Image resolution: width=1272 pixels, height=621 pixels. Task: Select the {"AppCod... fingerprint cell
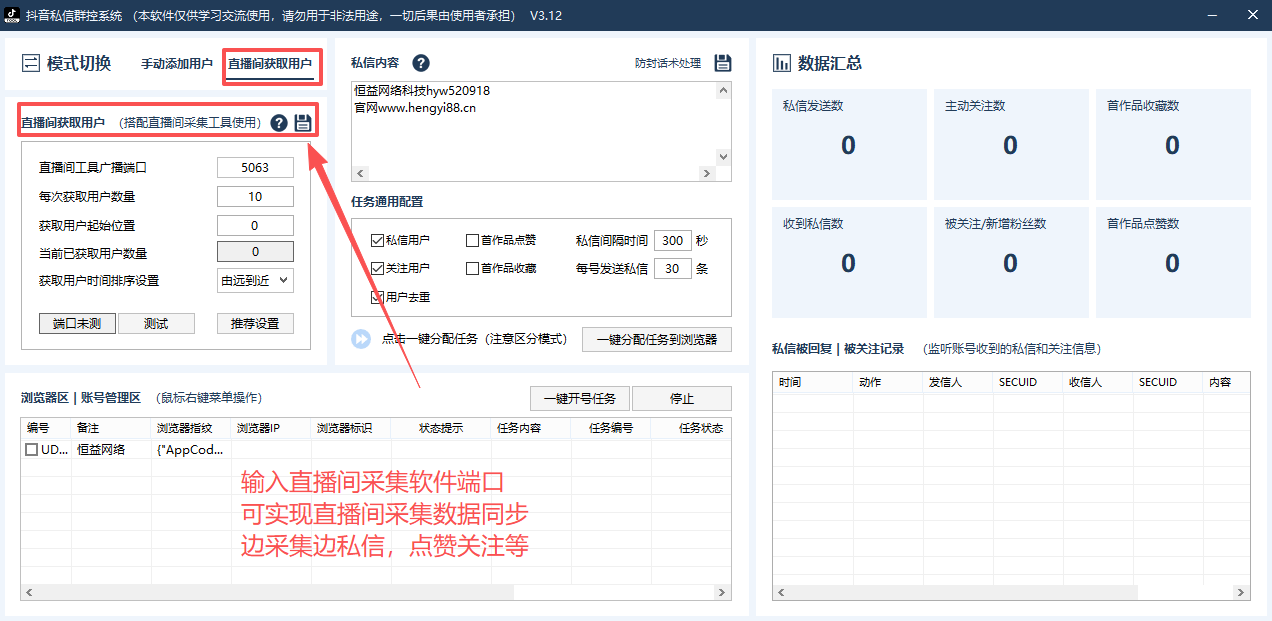click(191, 450)
